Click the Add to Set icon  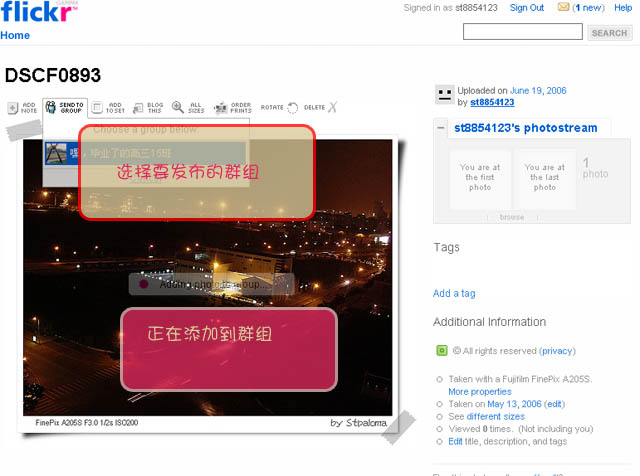[97, 108]
